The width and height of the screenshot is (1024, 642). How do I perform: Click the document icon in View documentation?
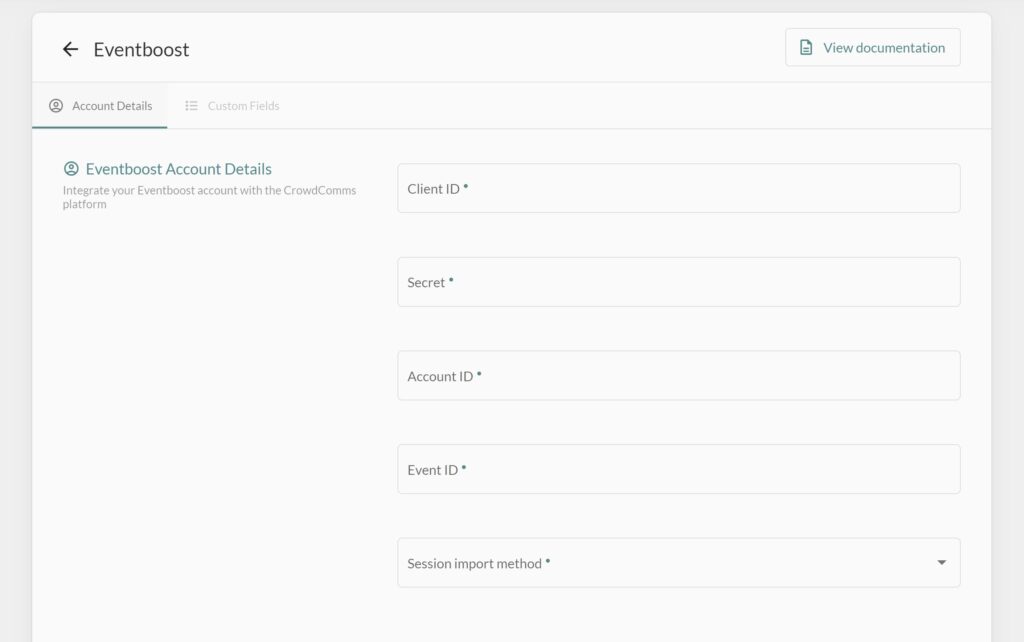click(x=806, y=48)
